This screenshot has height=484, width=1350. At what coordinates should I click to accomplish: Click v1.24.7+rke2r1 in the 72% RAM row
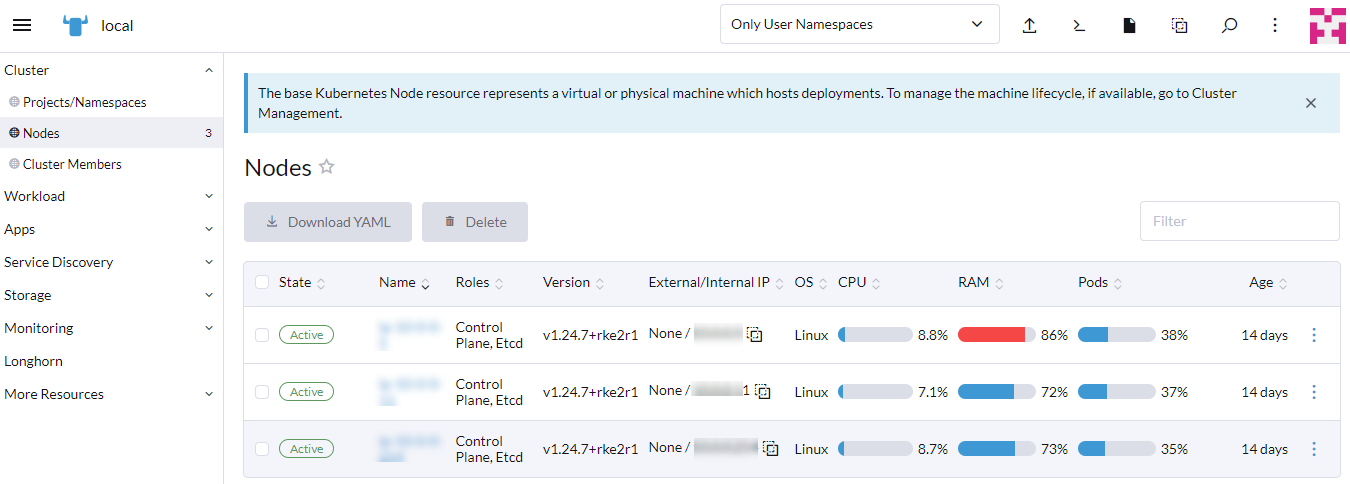[x=590, y=392]
